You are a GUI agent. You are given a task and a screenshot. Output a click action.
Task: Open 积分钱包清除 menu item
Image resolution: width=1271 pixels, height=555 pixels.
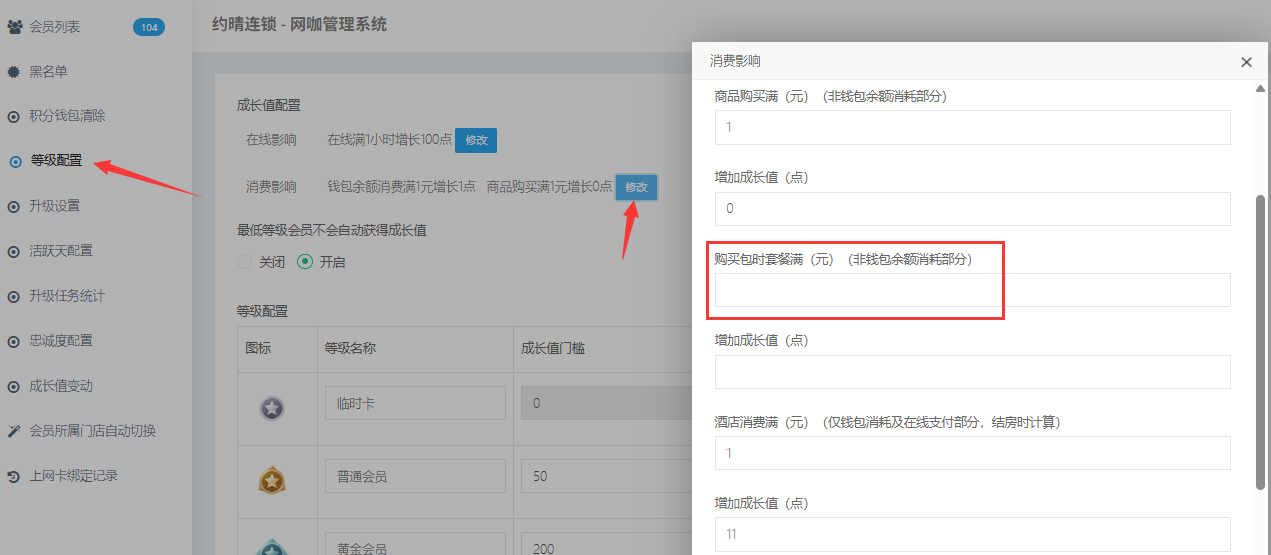(x=67, y=116)
